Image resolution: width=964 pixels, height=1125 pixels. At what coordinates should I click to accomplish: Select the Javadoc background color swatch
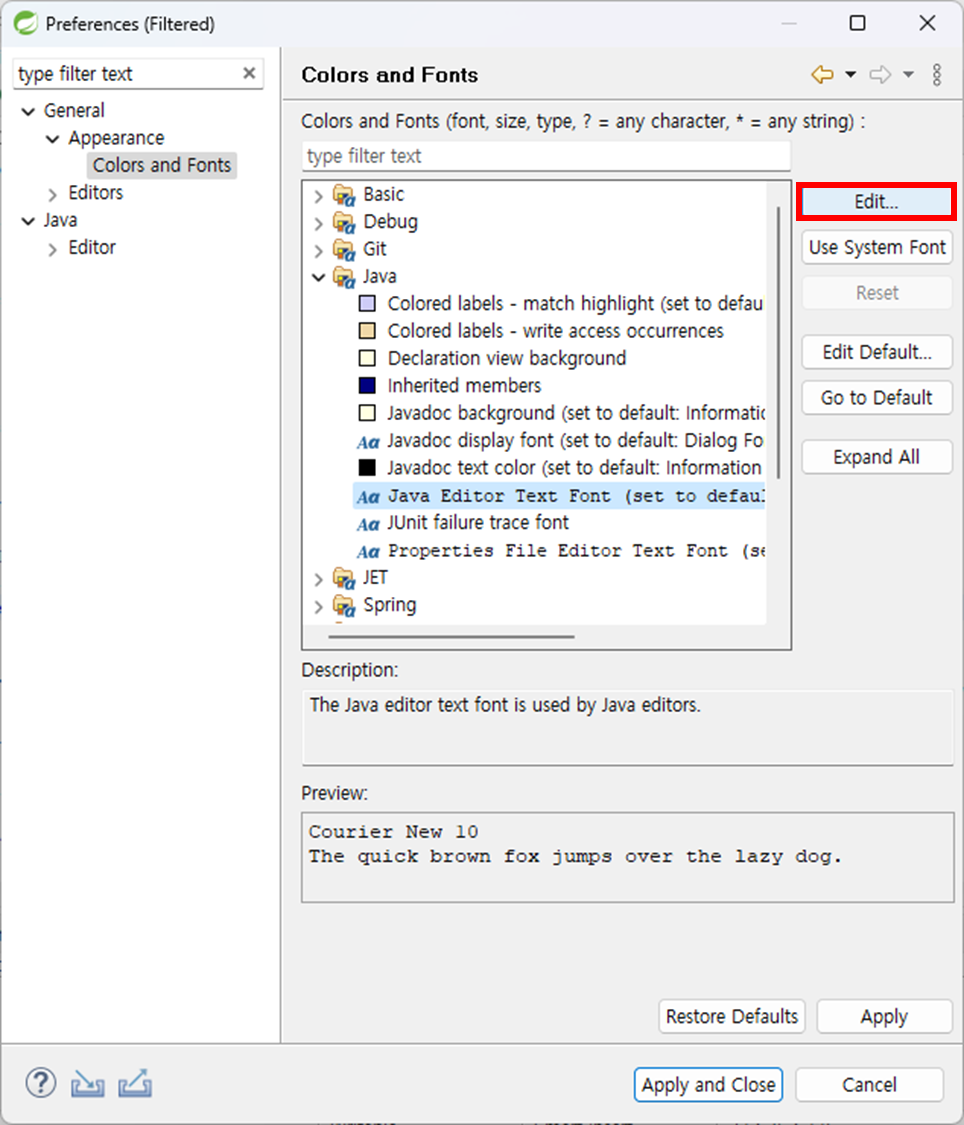coord(367,413)
